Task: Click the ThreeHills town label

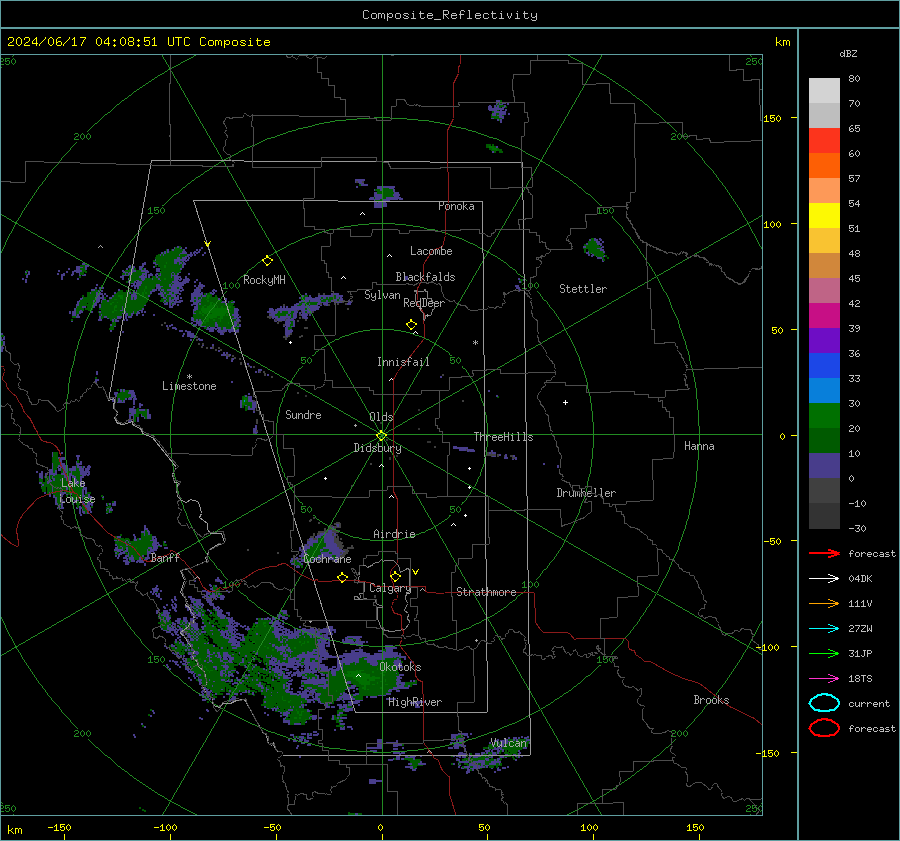Action: [x=503, y=437]
